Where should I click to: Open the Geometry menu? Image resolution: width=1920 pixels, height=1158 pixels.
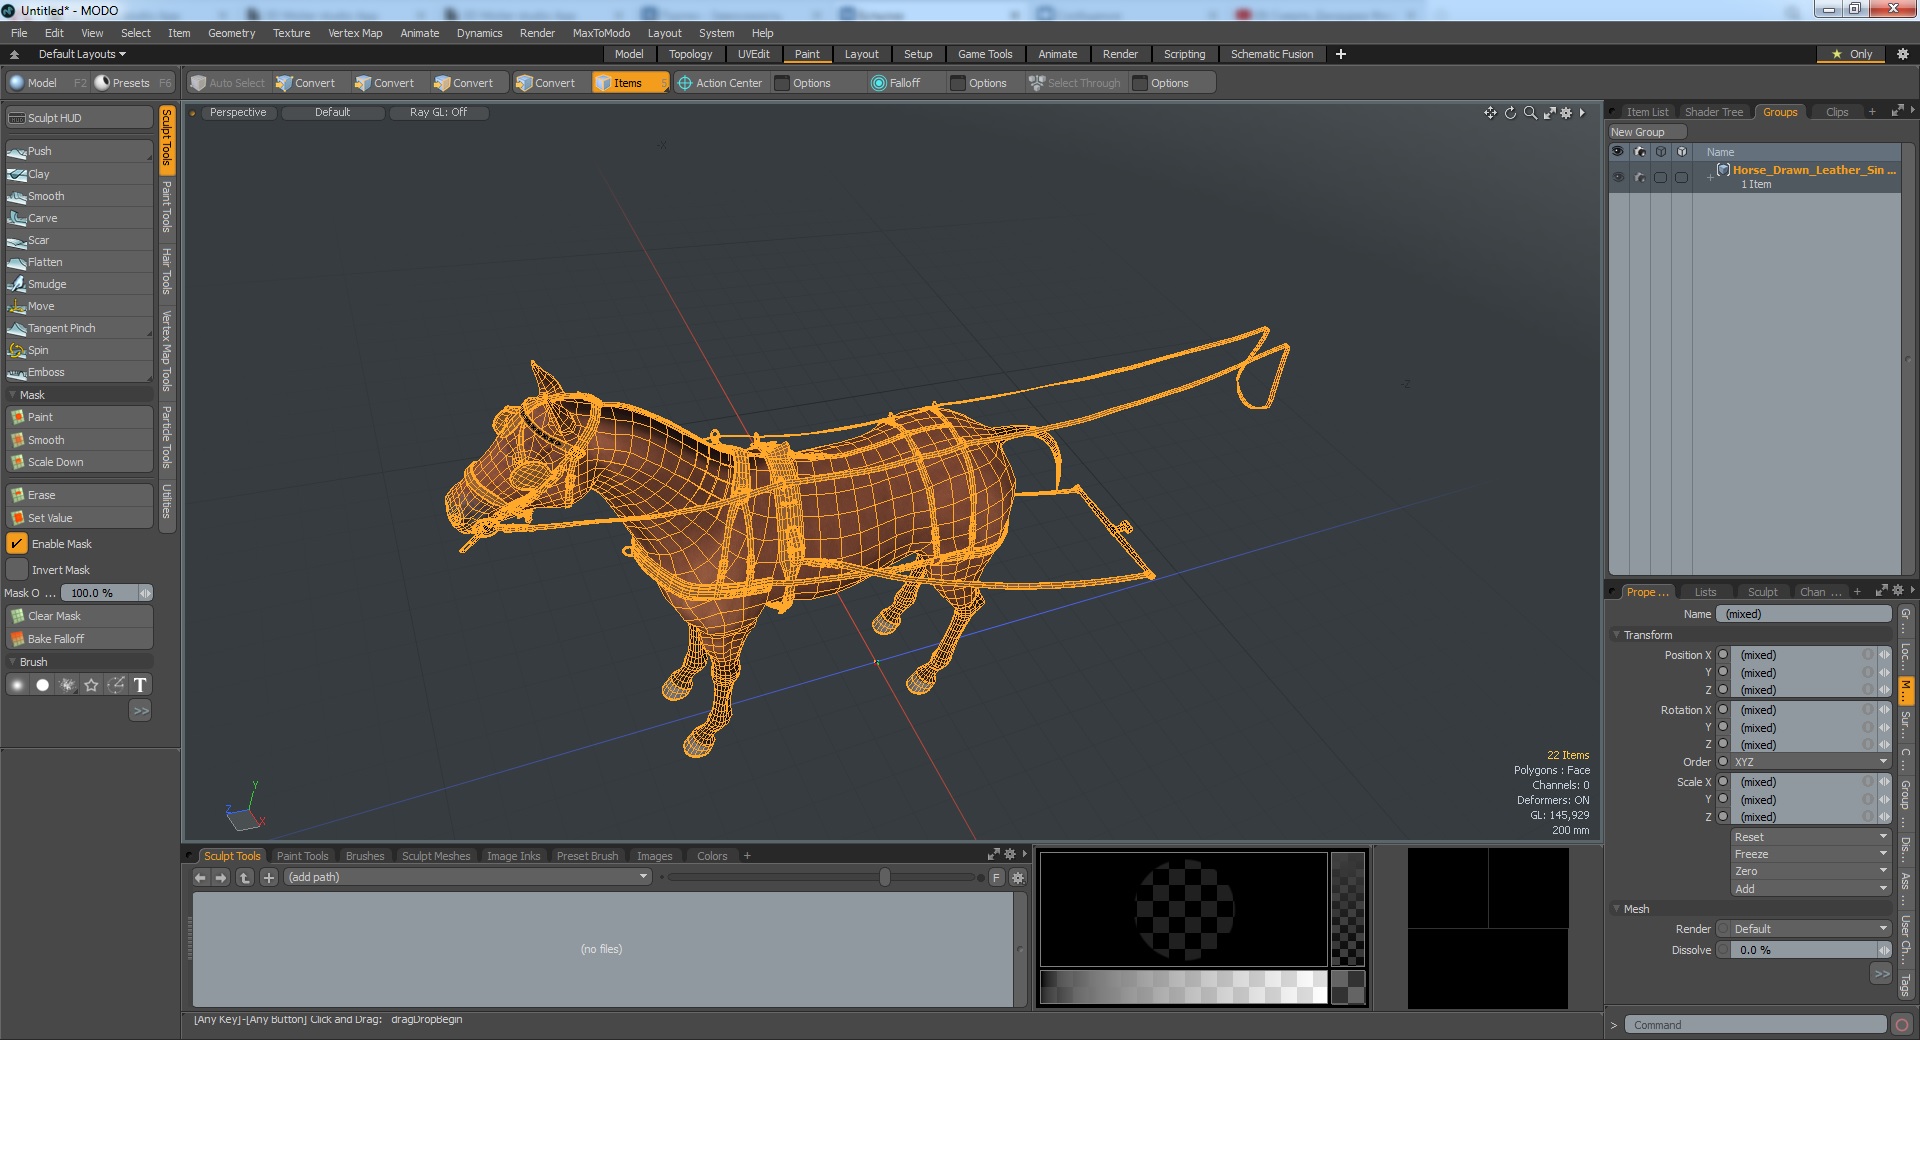pos(231,33)
